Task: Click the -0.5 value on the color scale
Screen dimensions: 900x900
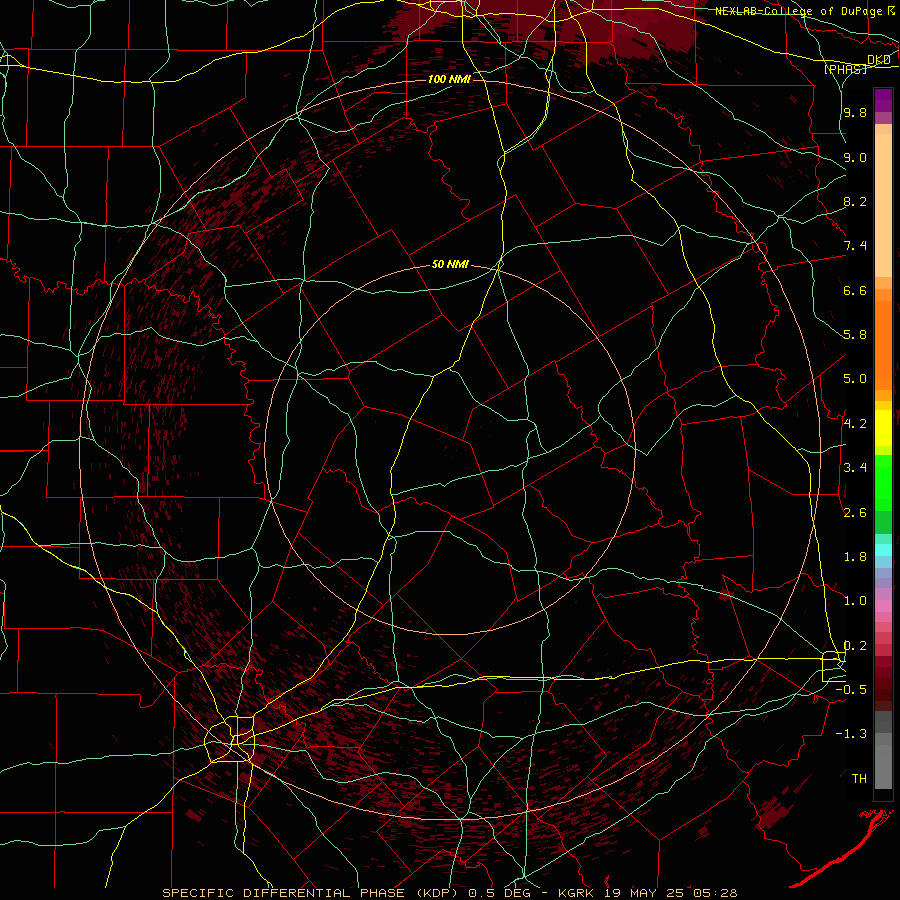Action: click(x=851, y=689)
